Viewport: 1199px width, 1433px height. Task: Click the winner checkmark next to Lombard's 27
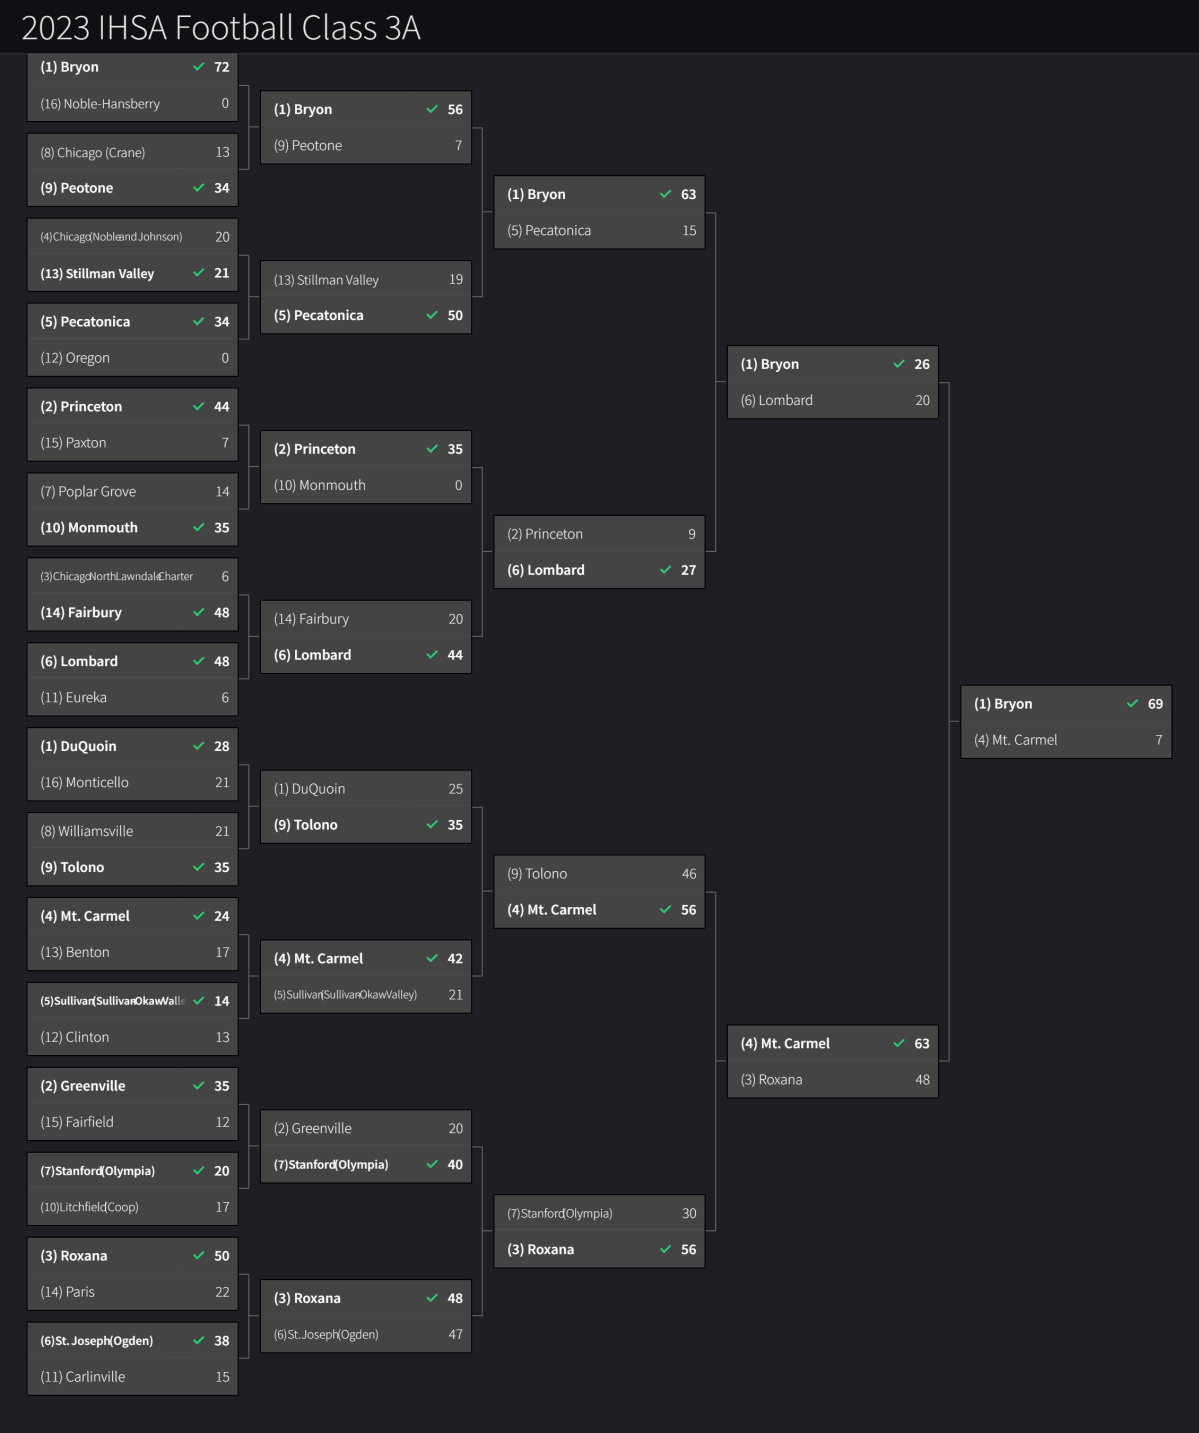tap(666, 570)
